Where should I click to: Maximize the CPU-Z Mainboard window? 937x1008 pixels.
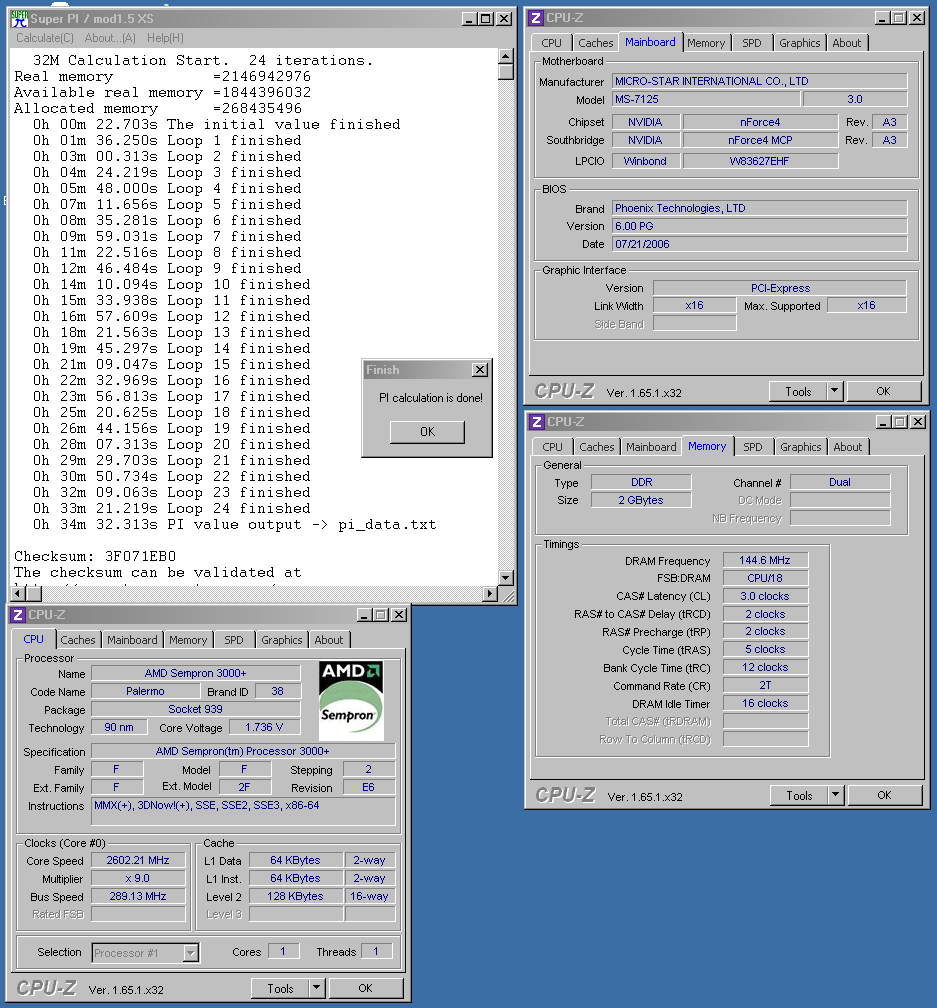point(899,18)
